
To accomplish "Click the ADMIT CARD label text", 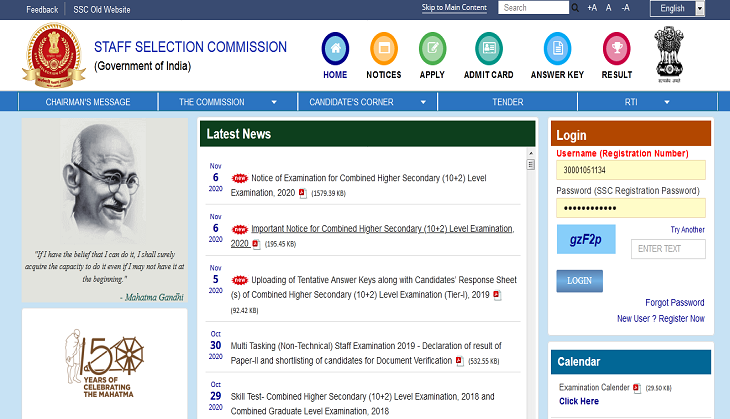I will coord(488,74).
